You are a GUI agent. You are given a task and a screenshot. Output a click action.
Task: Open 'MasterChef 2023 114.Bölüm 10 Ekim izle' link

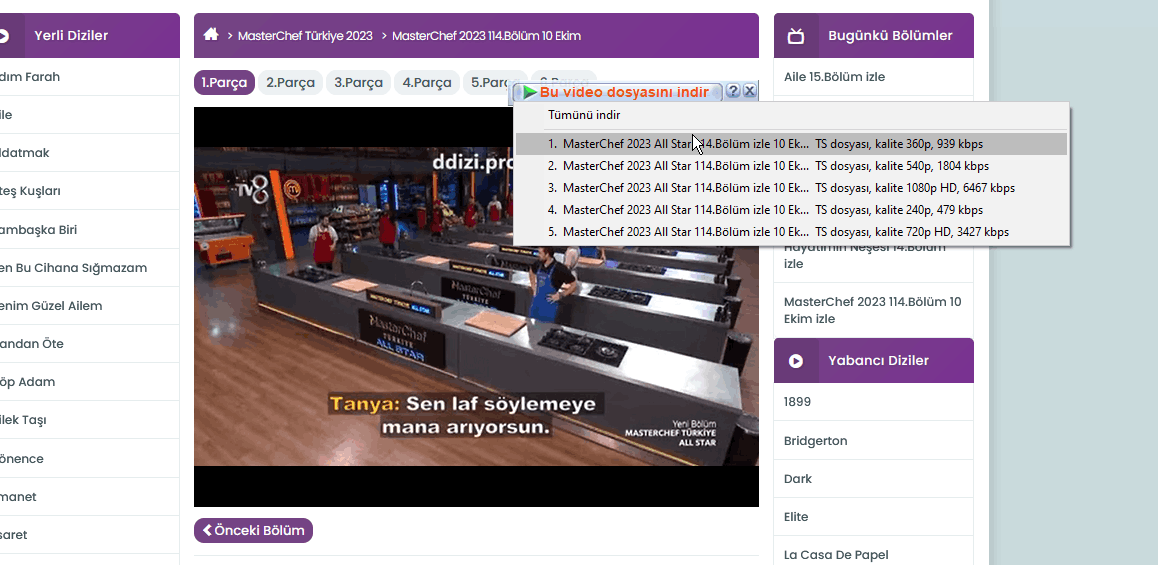click(x=872, y=310)
